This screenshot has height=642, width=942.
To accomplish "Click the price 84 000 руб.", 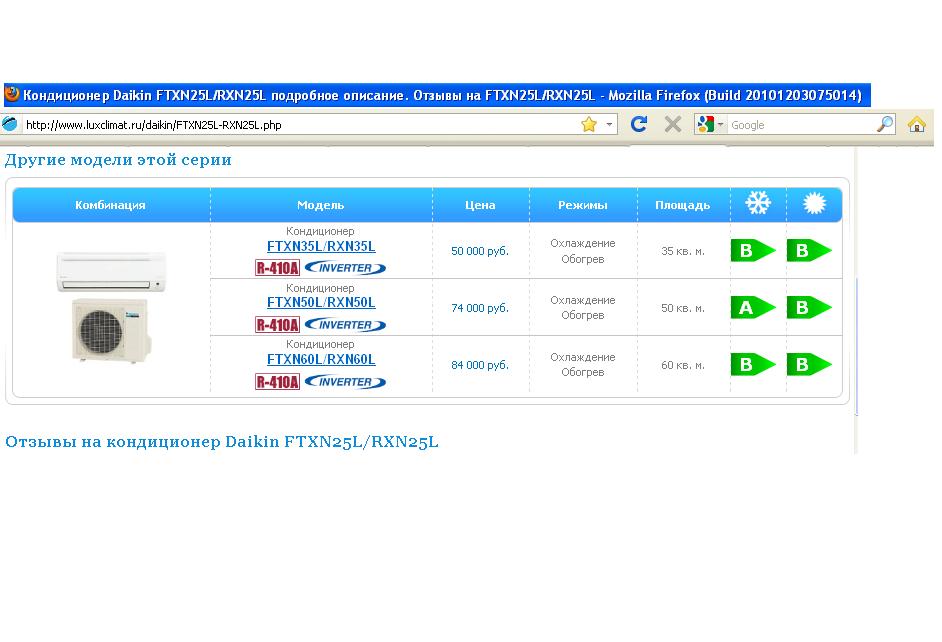I will [480, 365].
